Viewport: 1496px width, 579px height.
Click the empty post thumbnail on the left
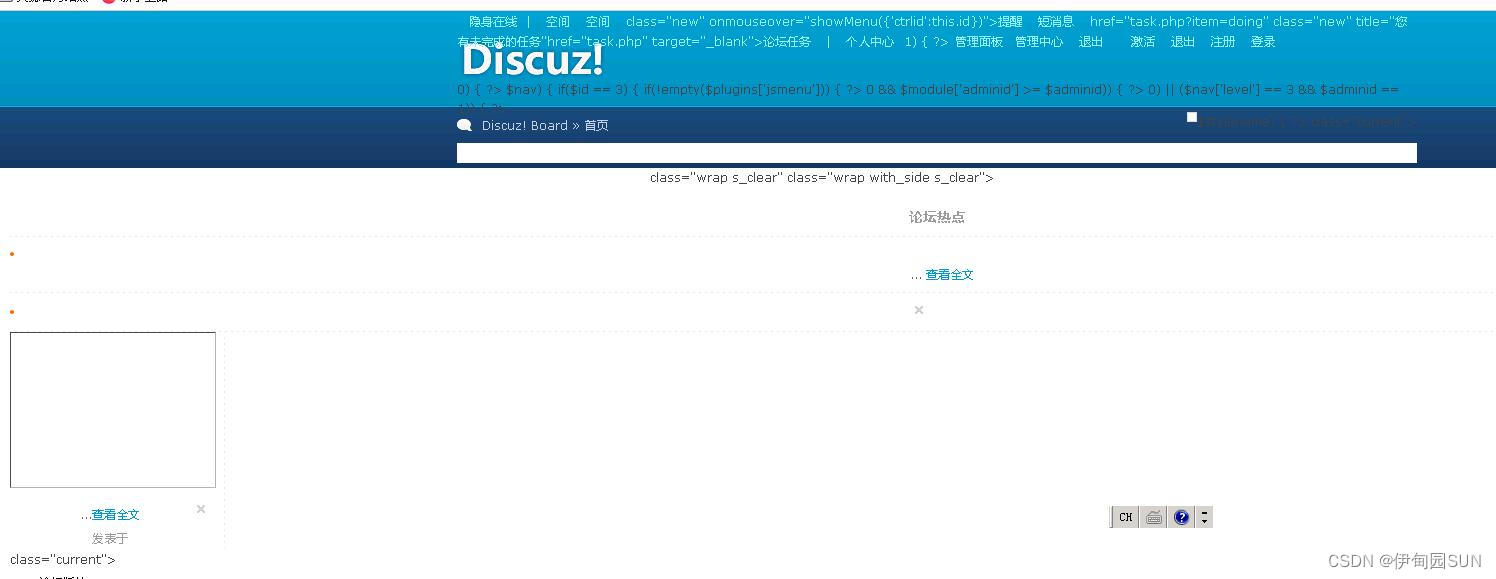pyautogui.click(x=113, y=409)
